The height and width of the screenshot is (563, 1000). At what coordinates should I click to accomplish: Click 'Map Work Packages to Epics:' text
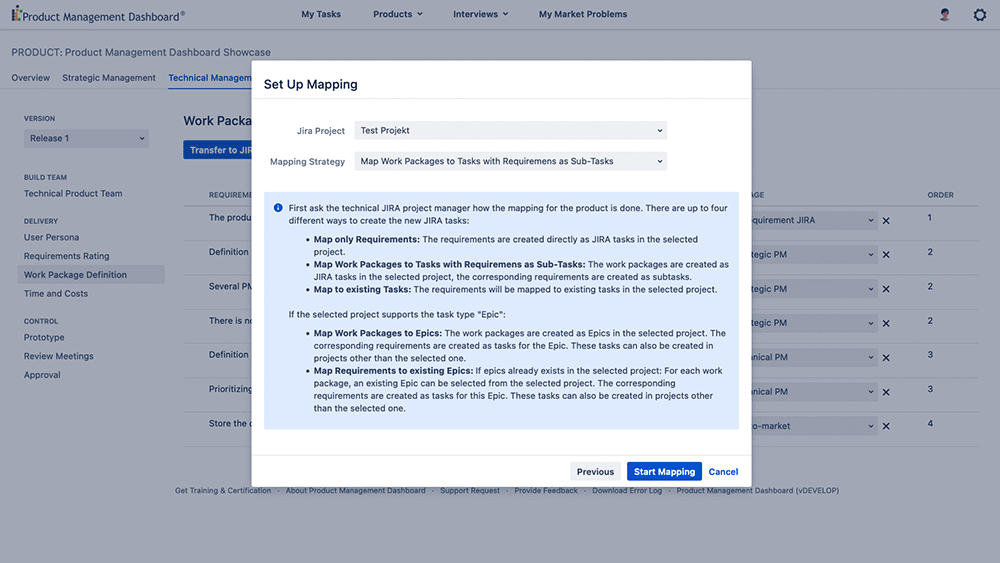[377, 333]
